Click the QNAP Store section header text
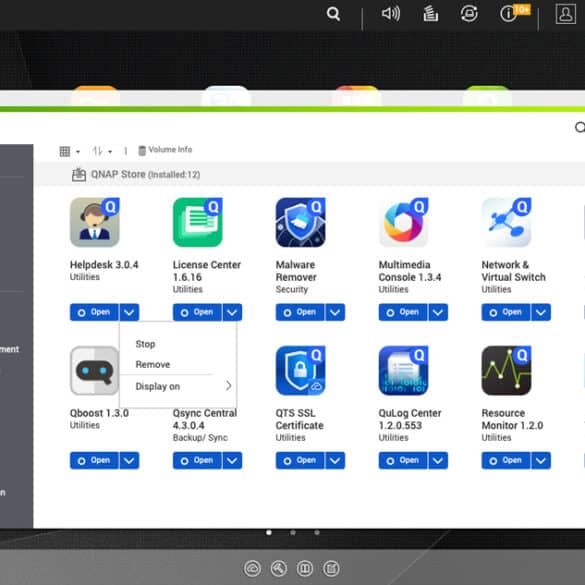 (x=146, y=175)
